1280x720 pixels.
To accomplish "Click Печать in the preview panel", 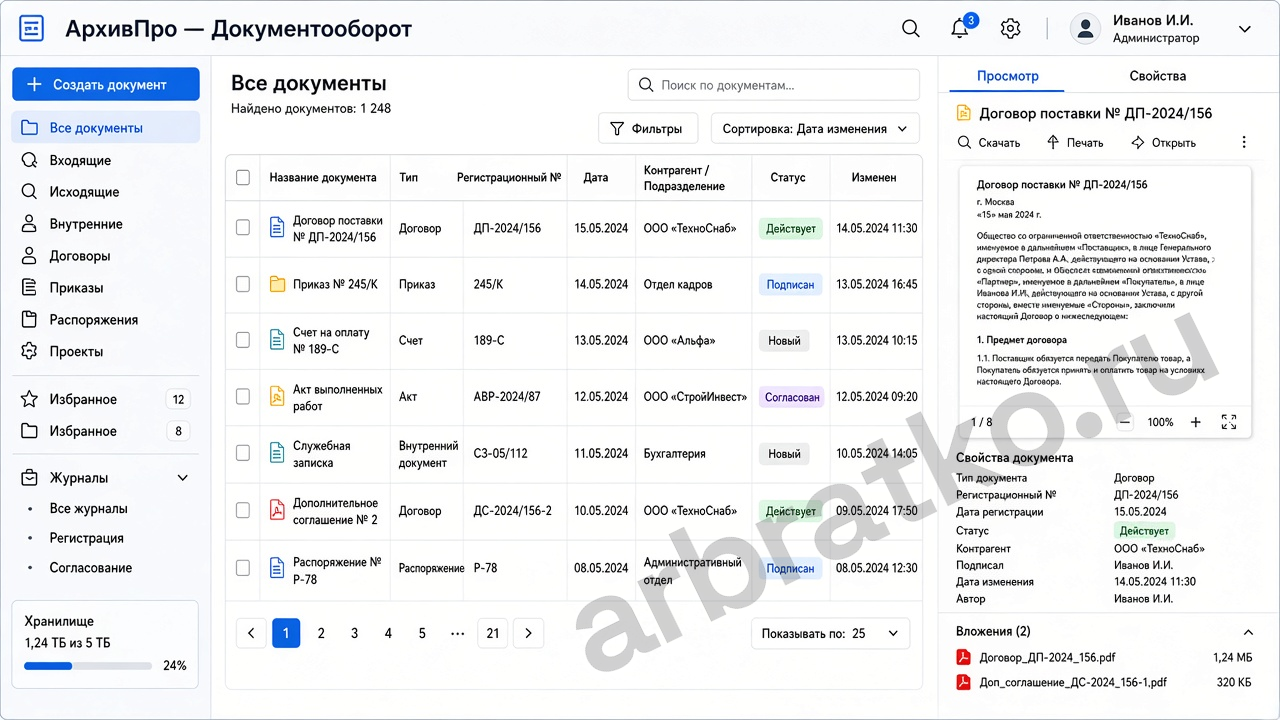I will [x=1075, y=142].
